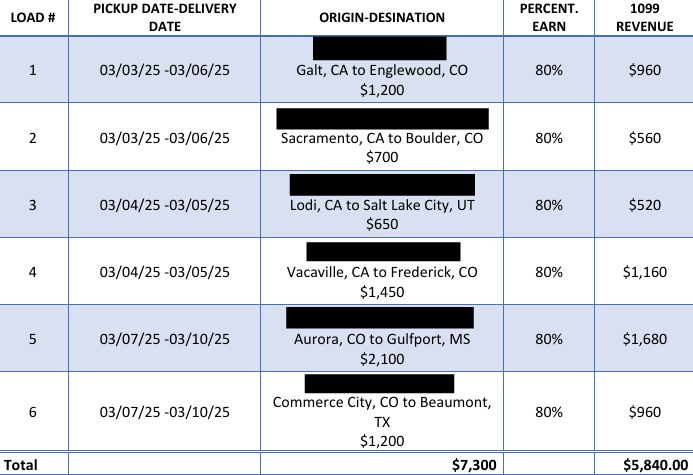Select the Sacramento, CA to Boulder, CO cell
Viewport: 693px width, 475px height.
(382, 137)
